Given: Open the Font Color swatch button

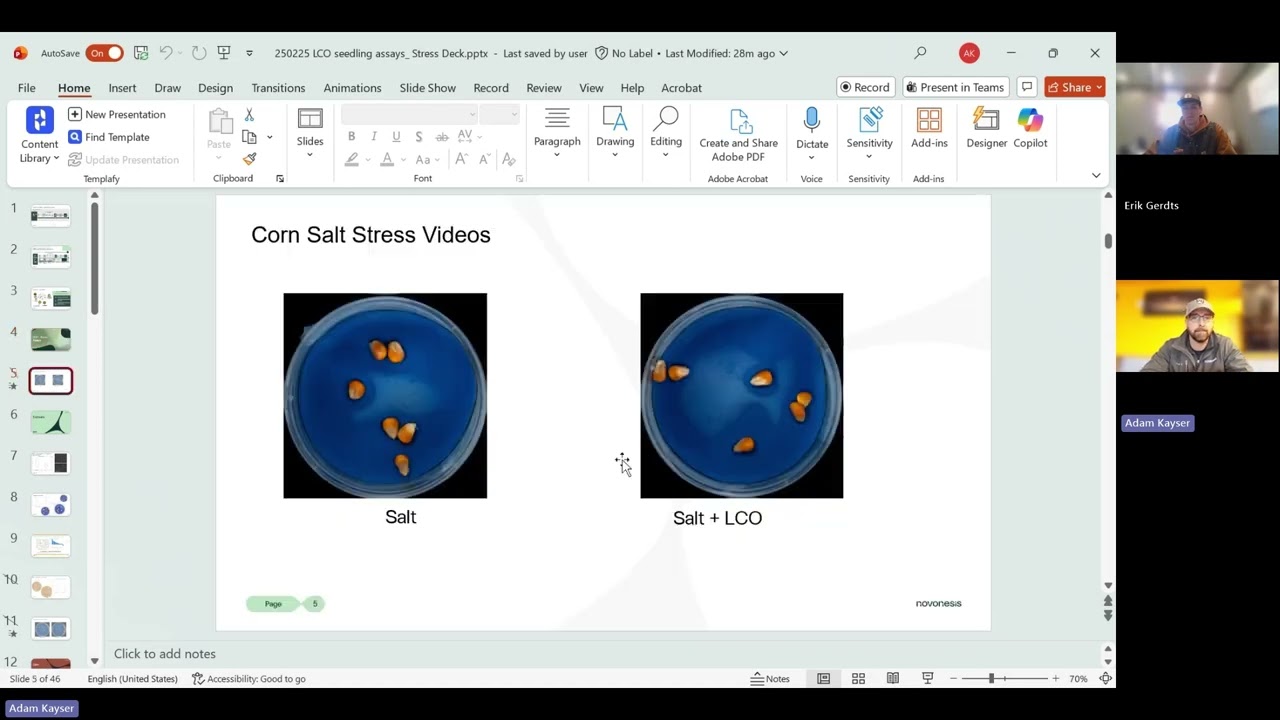Looking at the screenshot, I should click(x=387, y=159).
